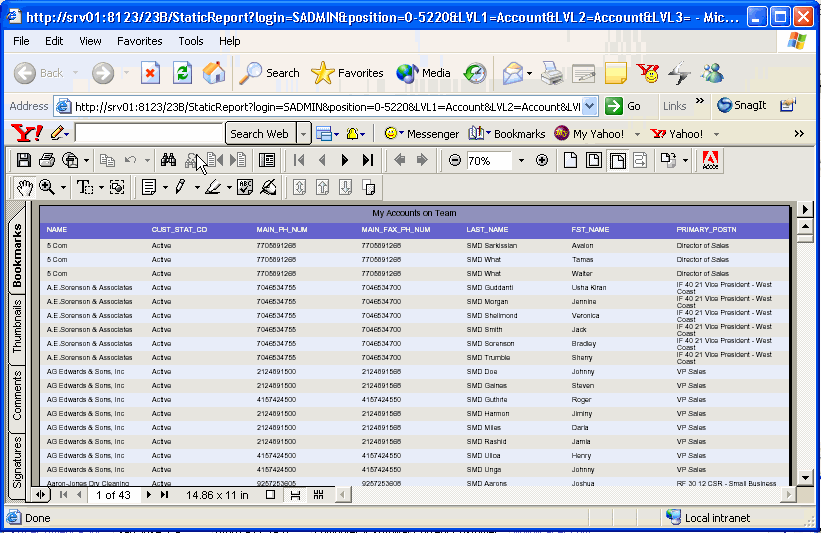821x533 pixels.
Task: Open the zoom percentage dropdown
Action: click(x=521, y=160)
